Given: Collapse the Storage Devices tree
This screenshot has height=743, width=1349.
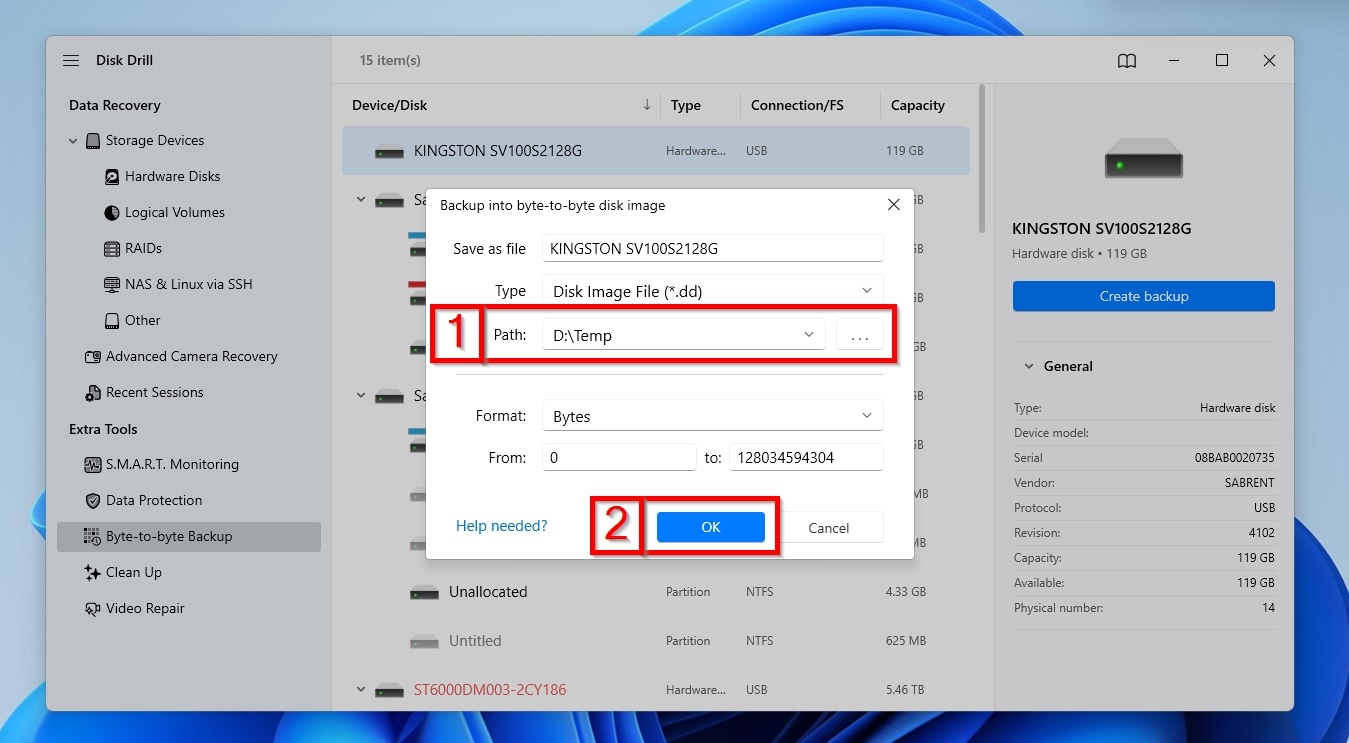Looking at the screenshot, I should (x=73, y=141).
